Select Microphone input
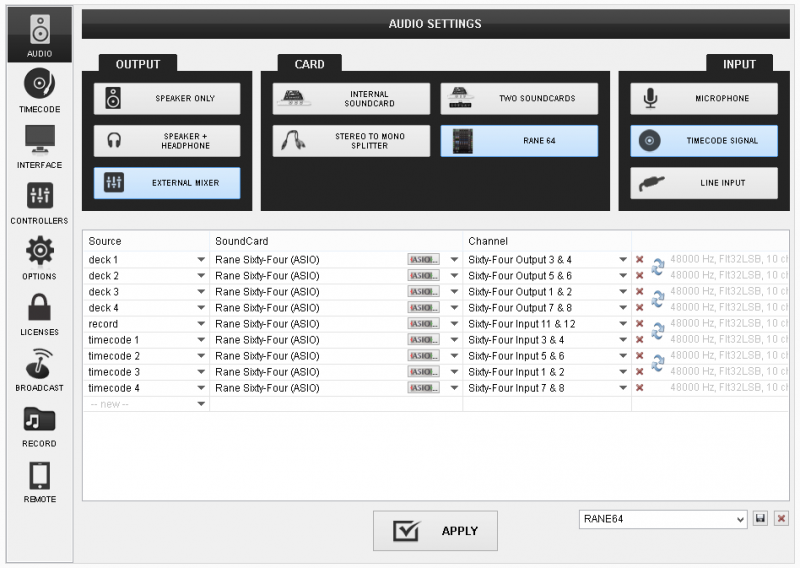800x568 pixels. point(704,98)
